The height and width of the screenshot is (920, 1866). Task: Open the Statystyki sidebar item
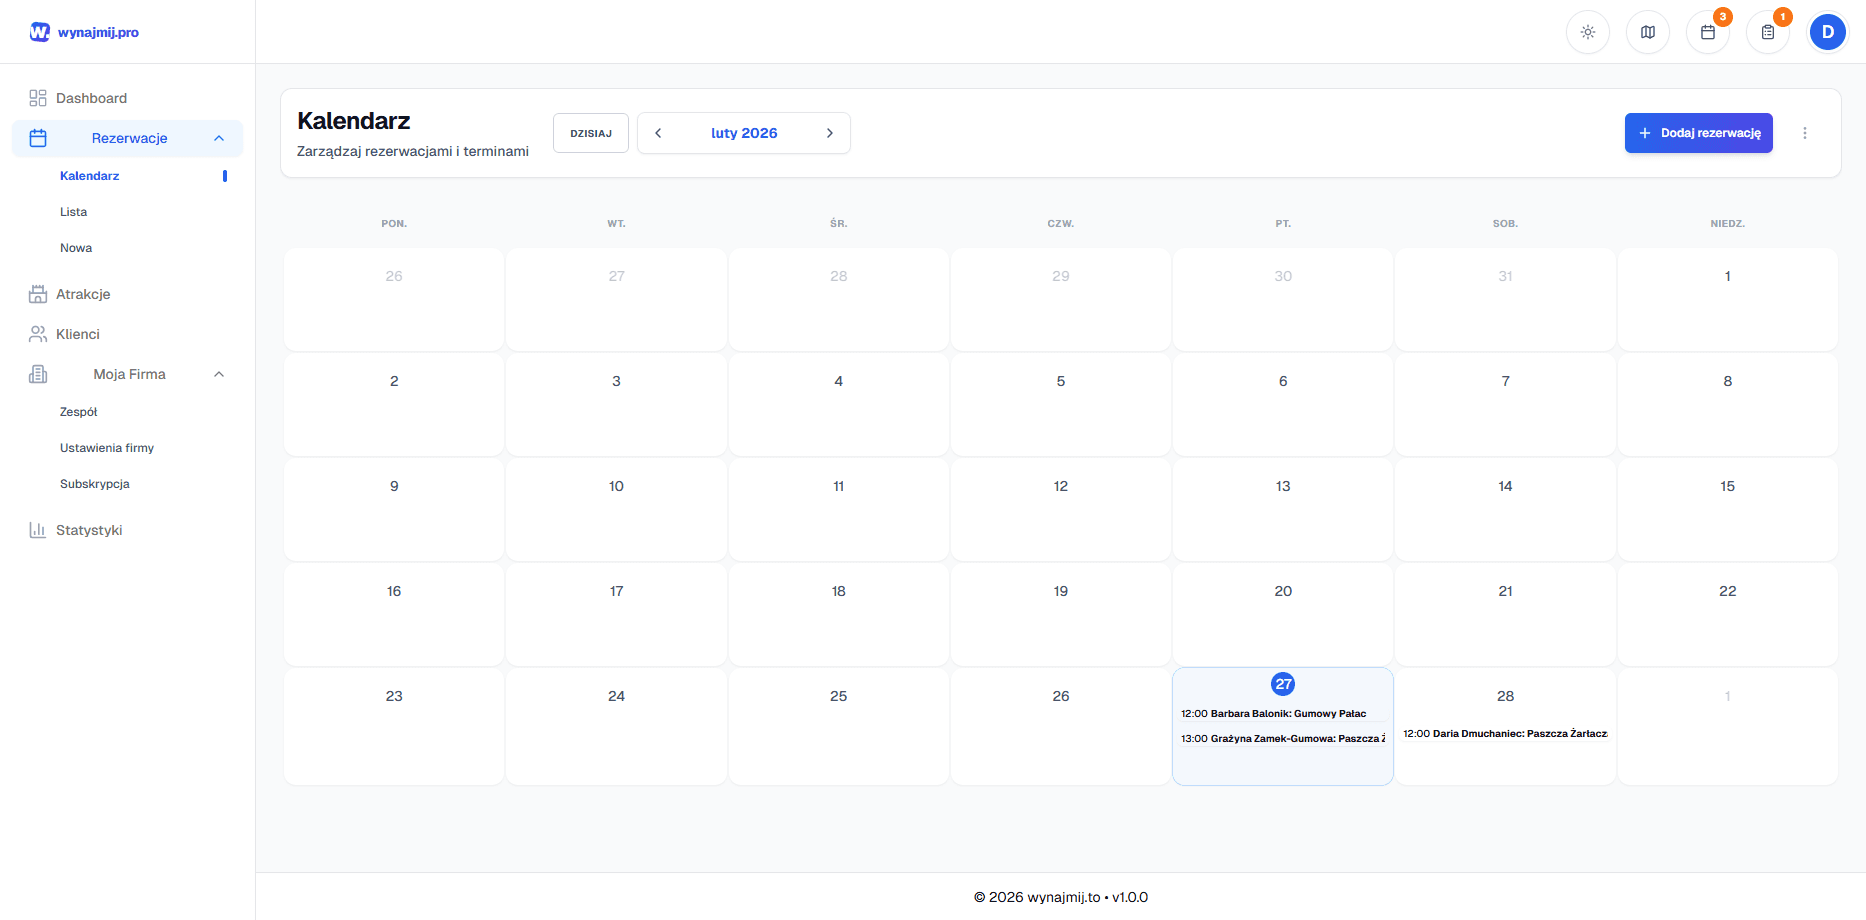pyautogui.click(x=89, y=530)
